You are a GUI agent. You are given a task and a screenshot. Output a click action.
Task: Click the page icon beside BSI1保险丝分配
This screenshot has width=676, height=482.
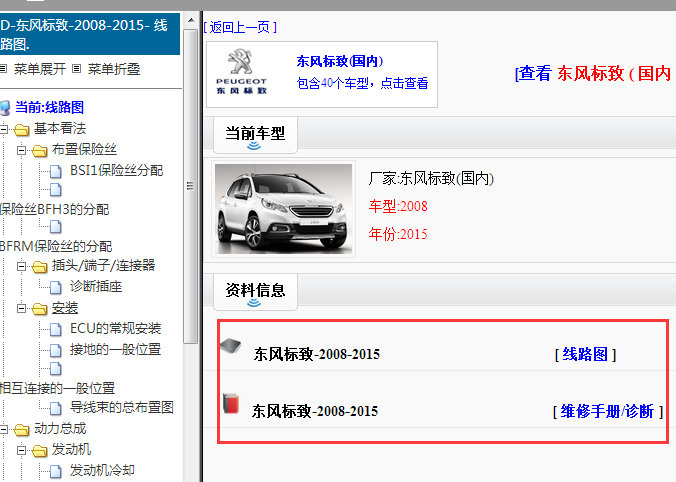coord(56,171)
